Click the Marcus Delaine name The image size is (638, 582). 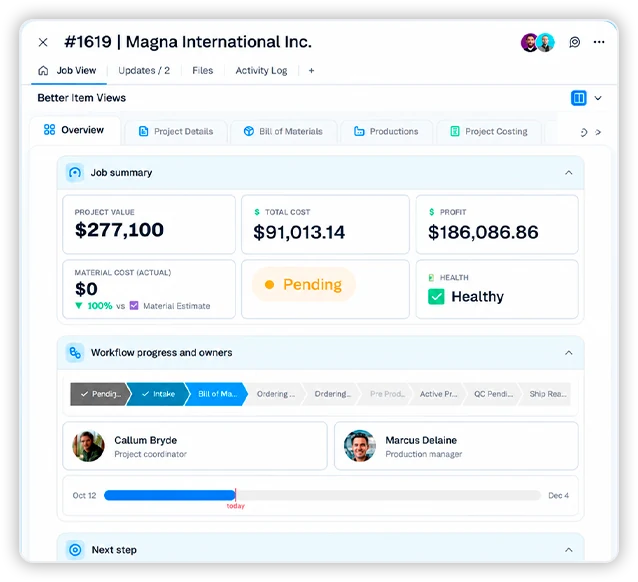tap(421, 440)
